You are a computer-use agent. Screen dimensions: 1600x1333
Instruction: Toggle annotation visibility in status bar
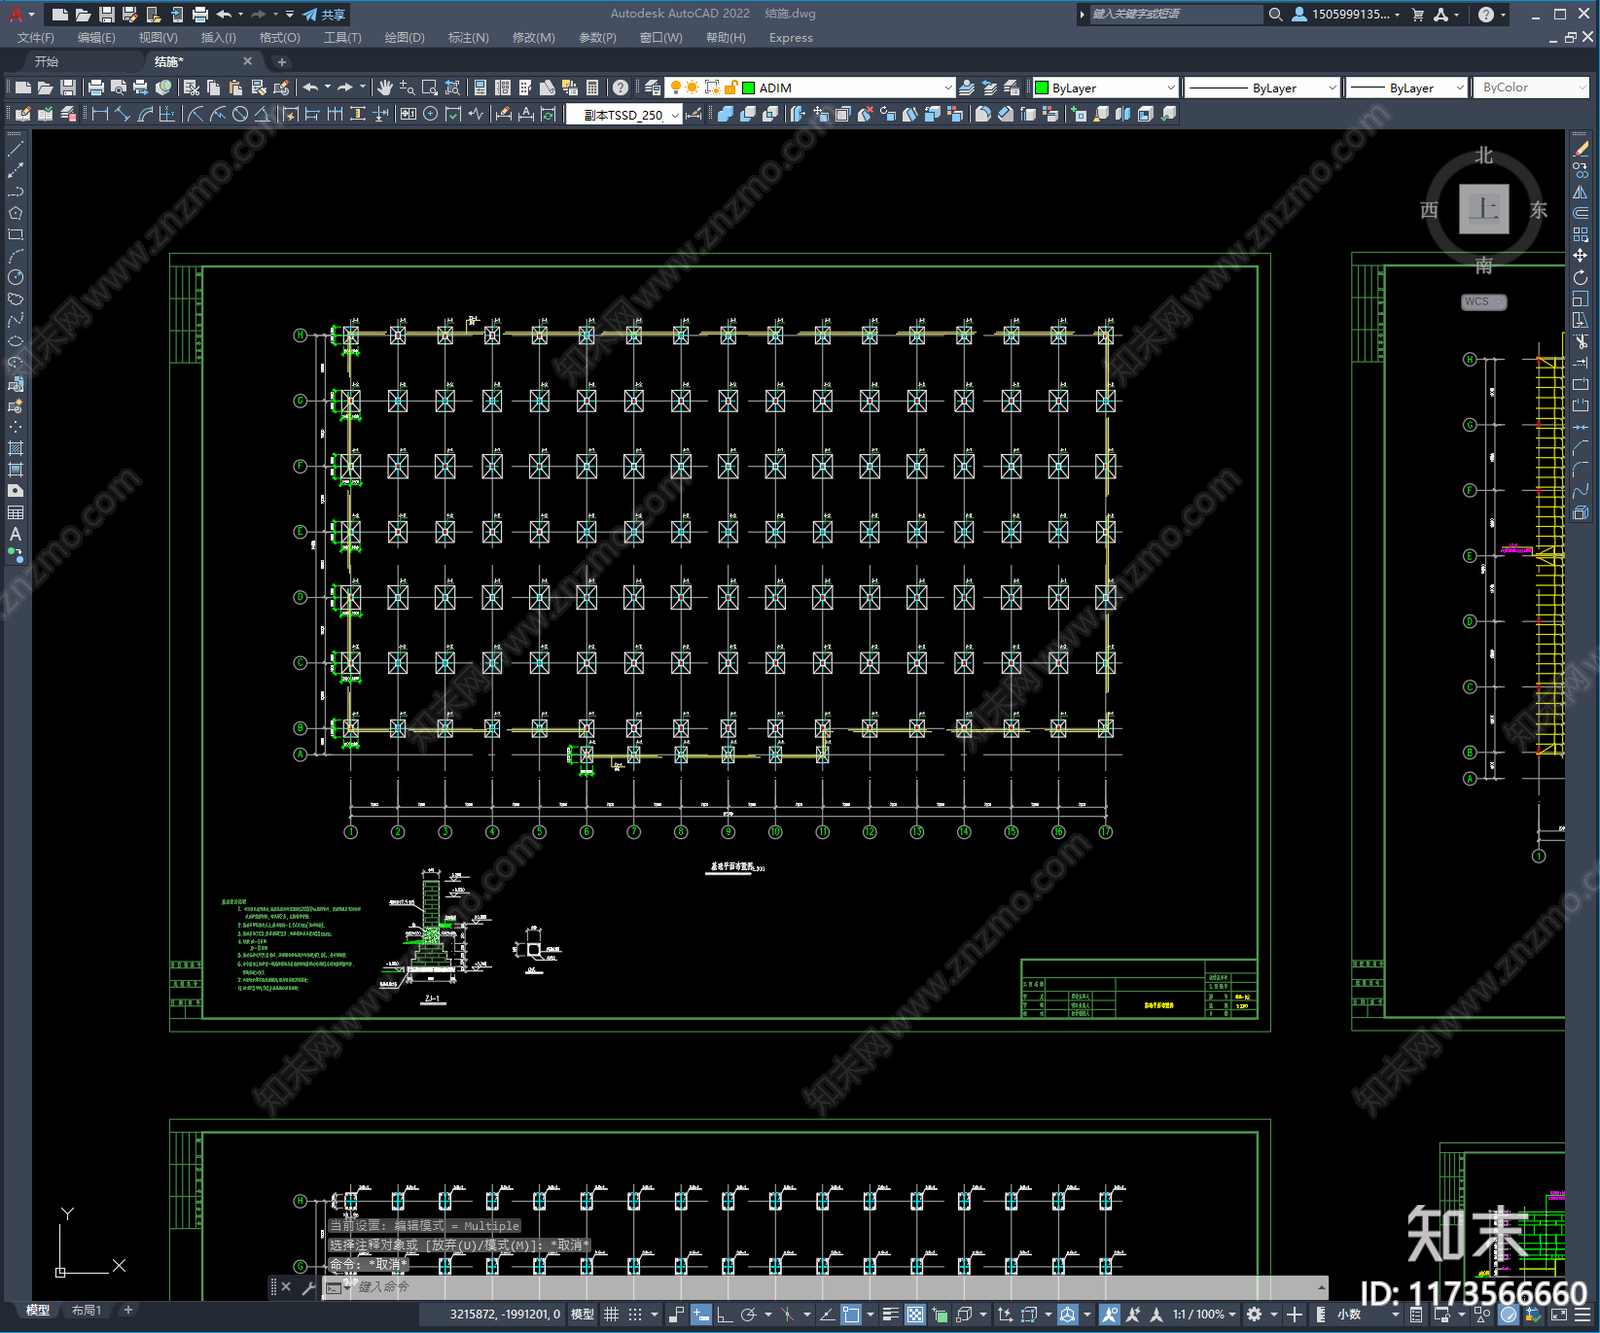(1109, 1314)
